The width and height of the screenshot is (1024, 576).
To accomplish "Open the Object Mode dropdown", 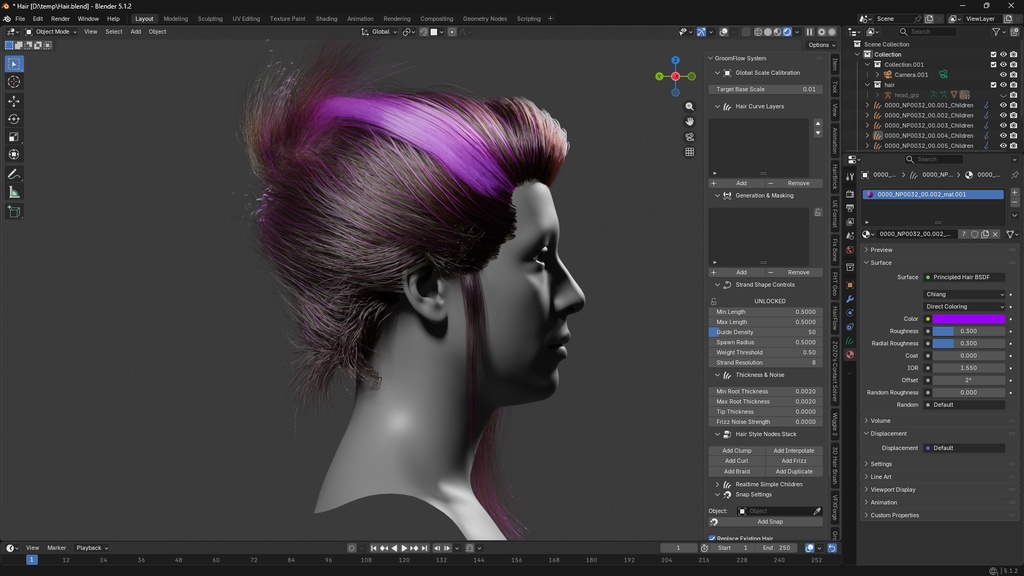I will [x=51, y=32].
